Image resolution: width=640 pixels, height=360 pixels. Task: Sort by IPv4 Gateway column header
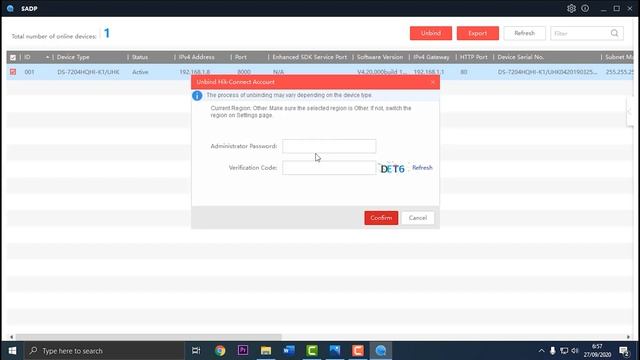click(431, 57)
